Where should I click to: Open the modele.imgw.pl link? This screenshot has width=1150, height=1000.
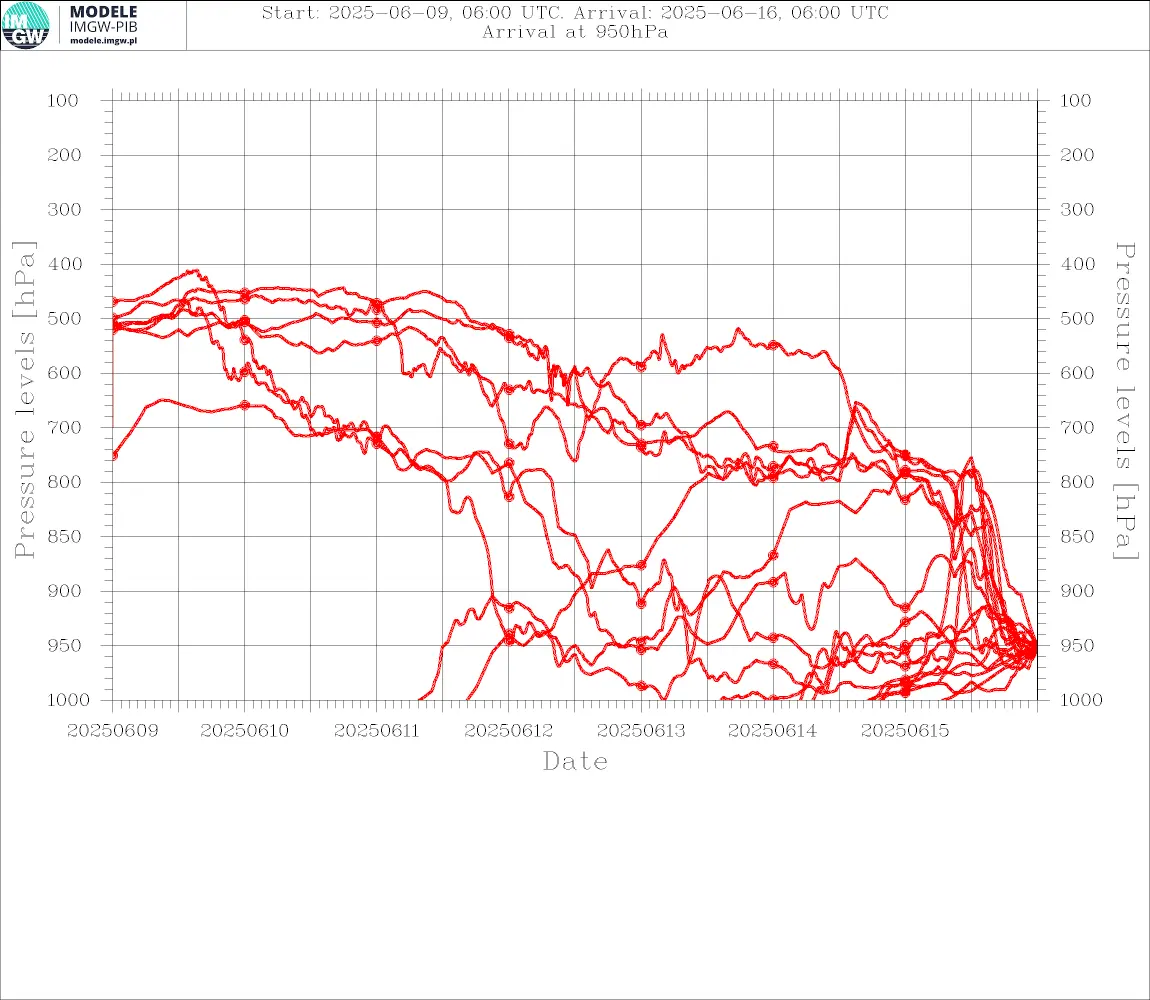coord(103,41)
